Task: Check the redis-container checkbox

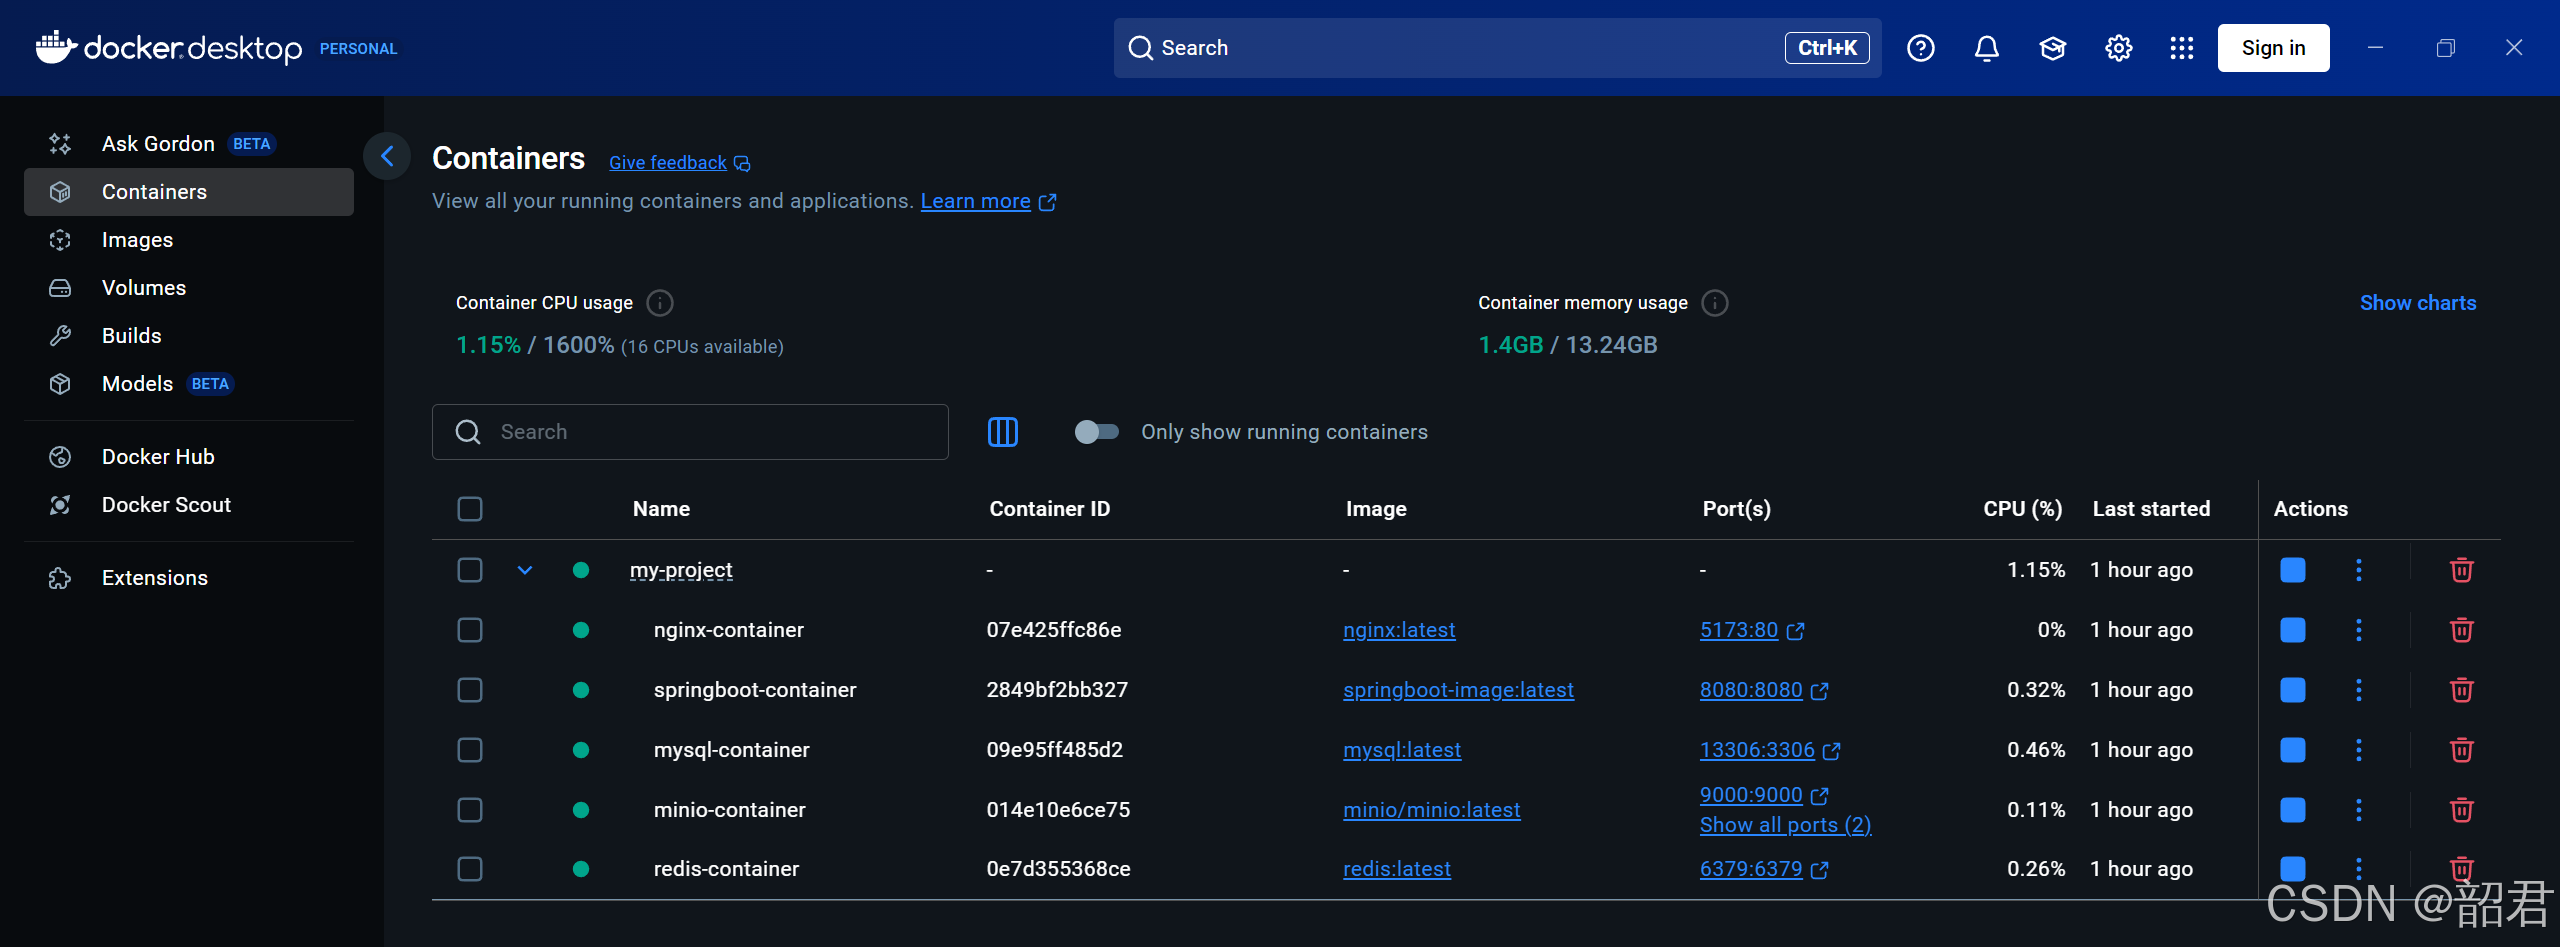Action: pos(470,869)
